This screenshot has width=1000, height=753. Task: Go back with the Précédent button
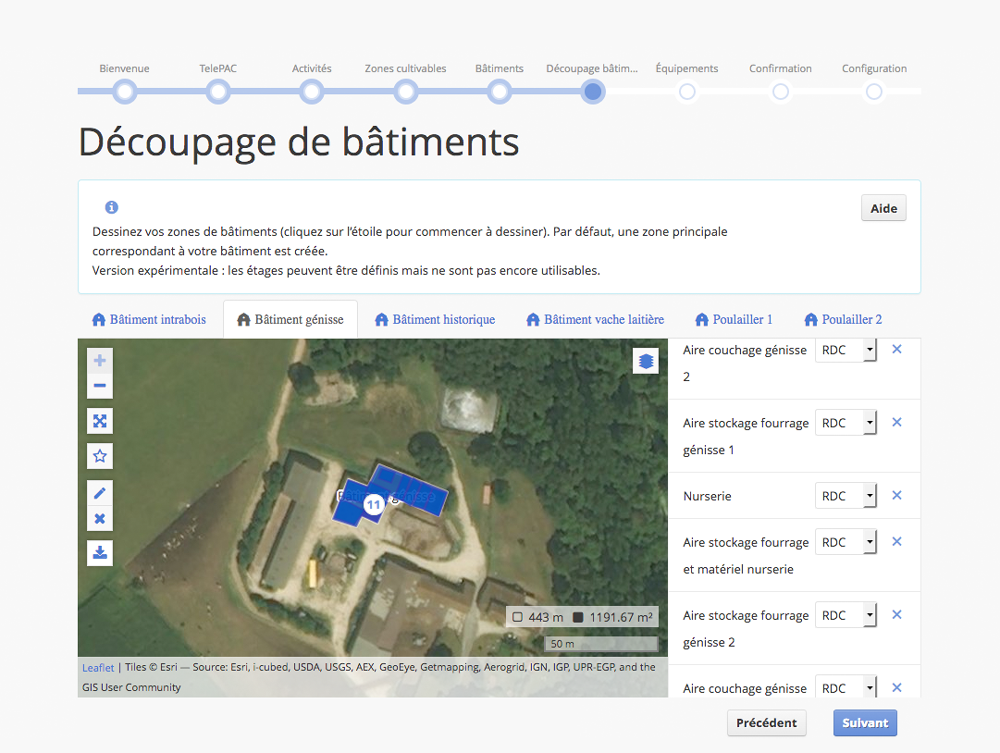[x=767, y=723]
